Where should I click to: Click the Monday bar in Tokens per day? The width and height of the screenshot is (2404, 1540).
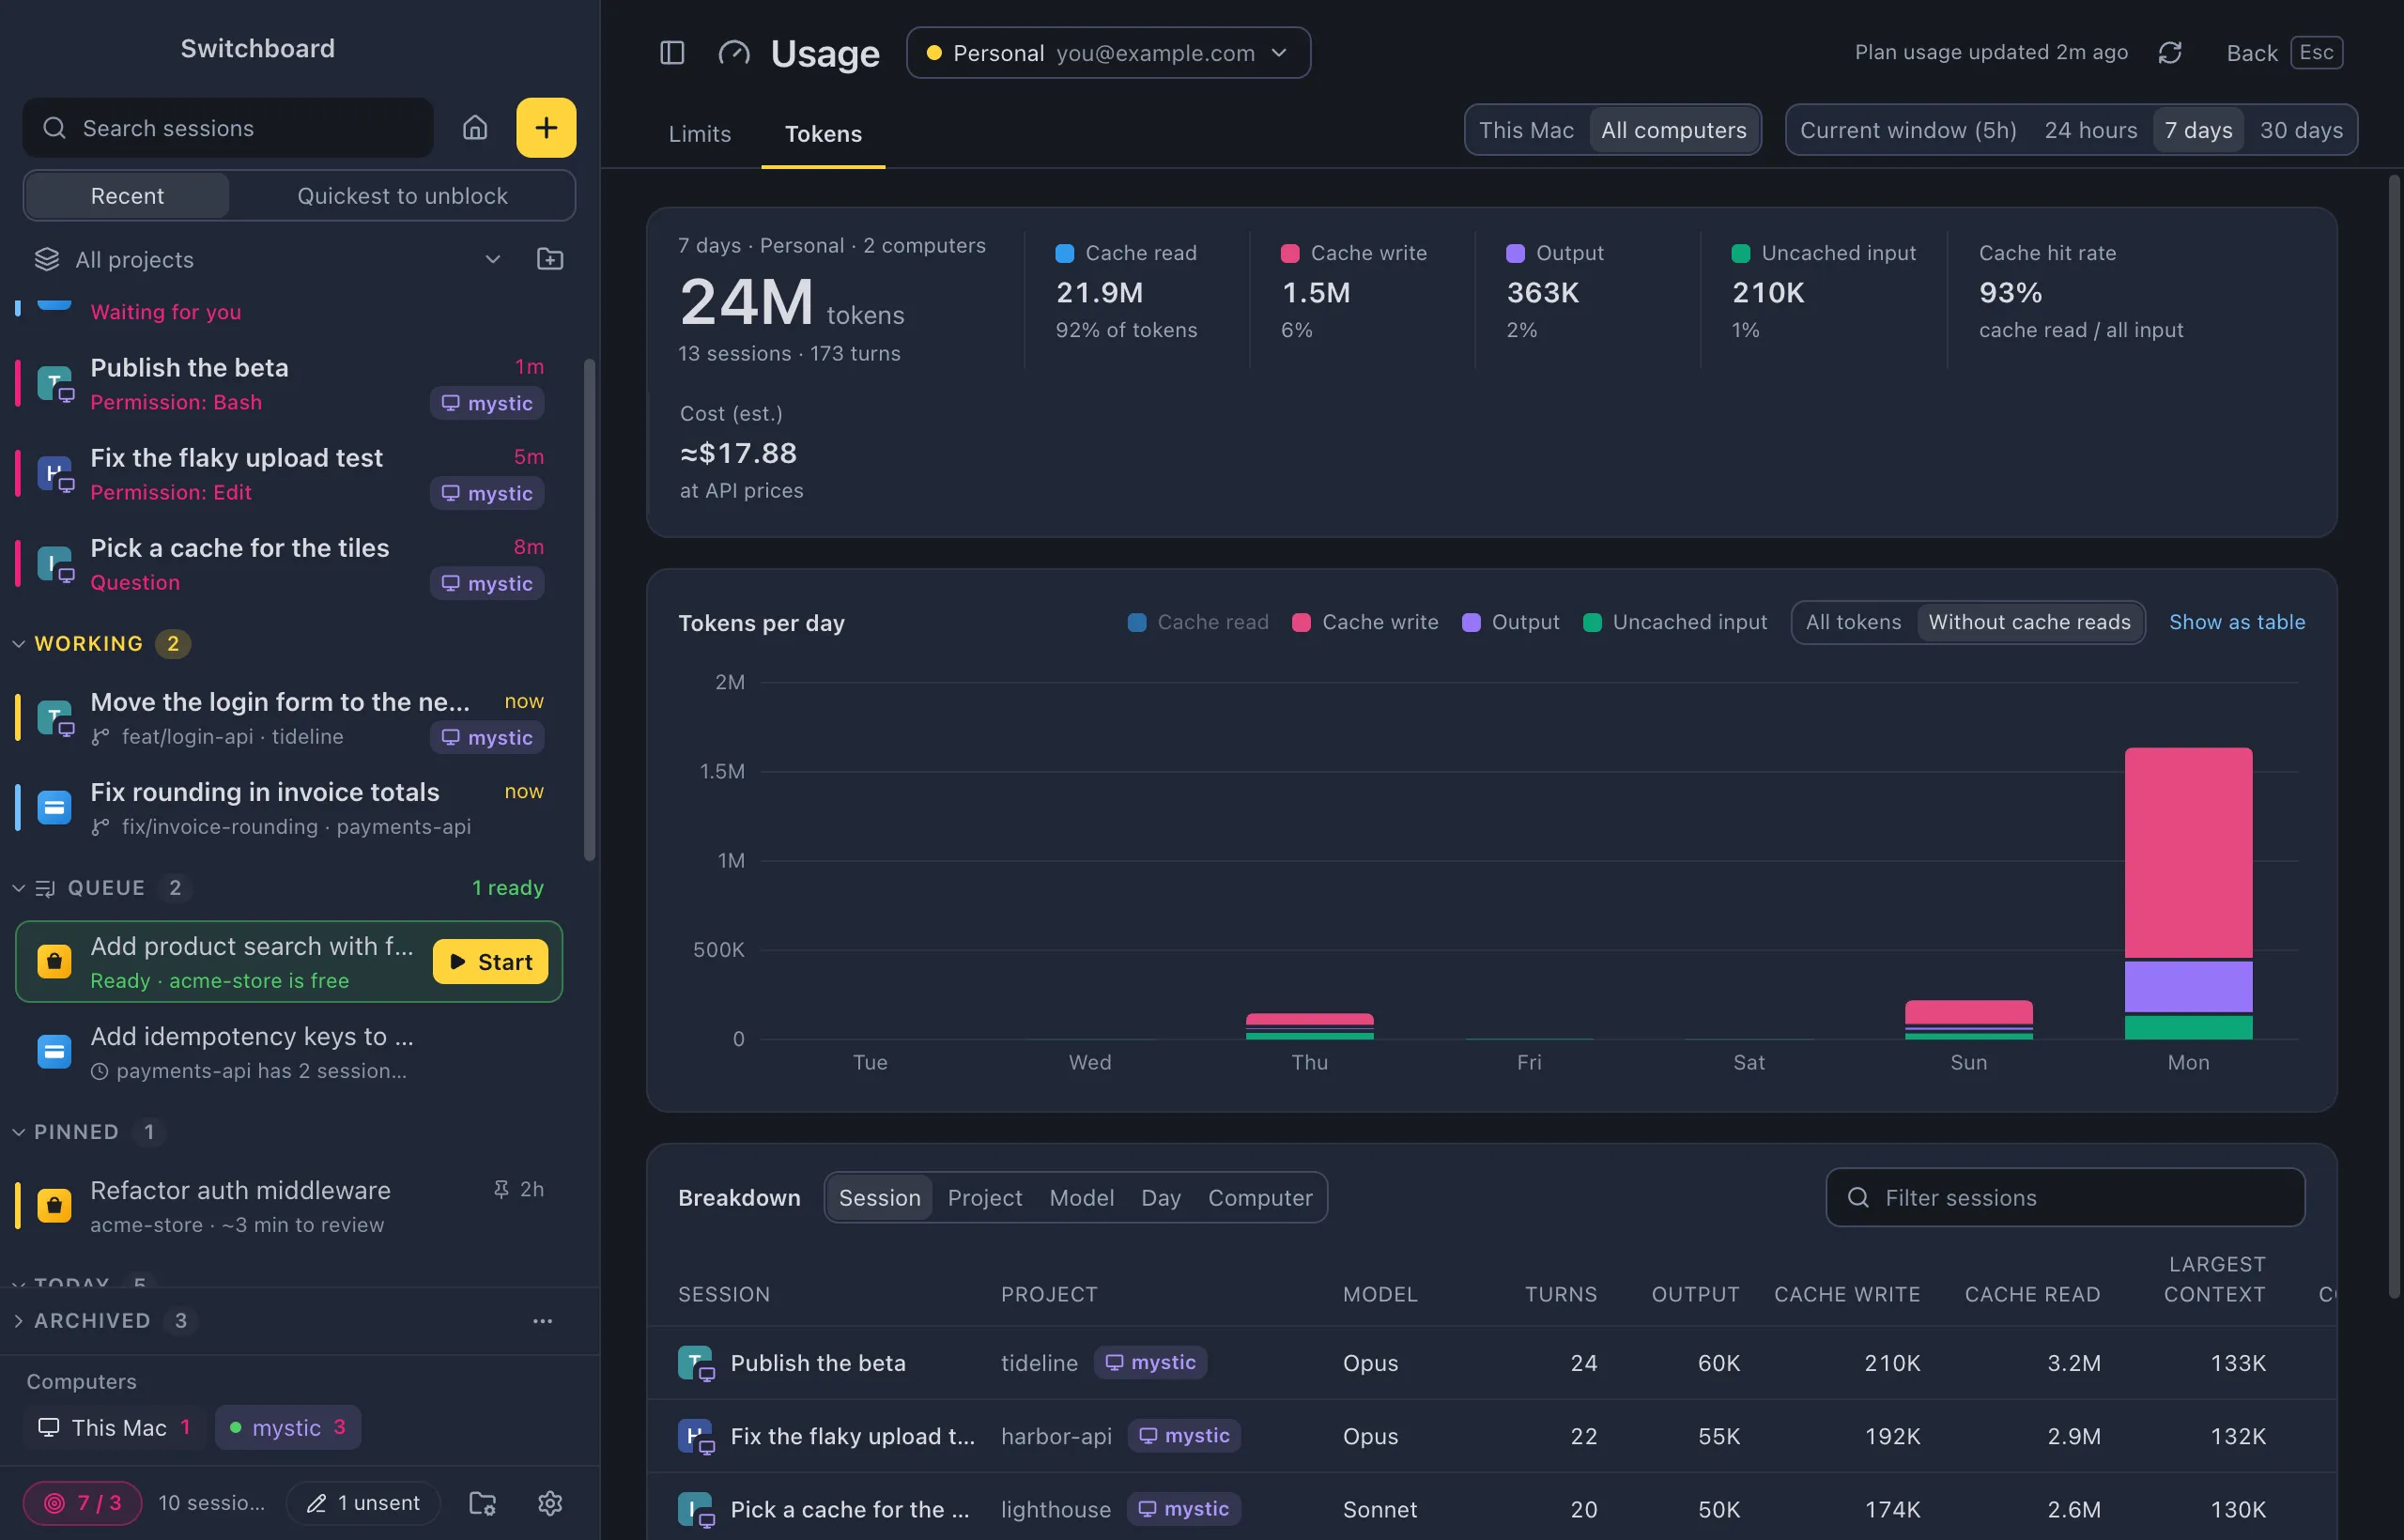click(2188, 893)
